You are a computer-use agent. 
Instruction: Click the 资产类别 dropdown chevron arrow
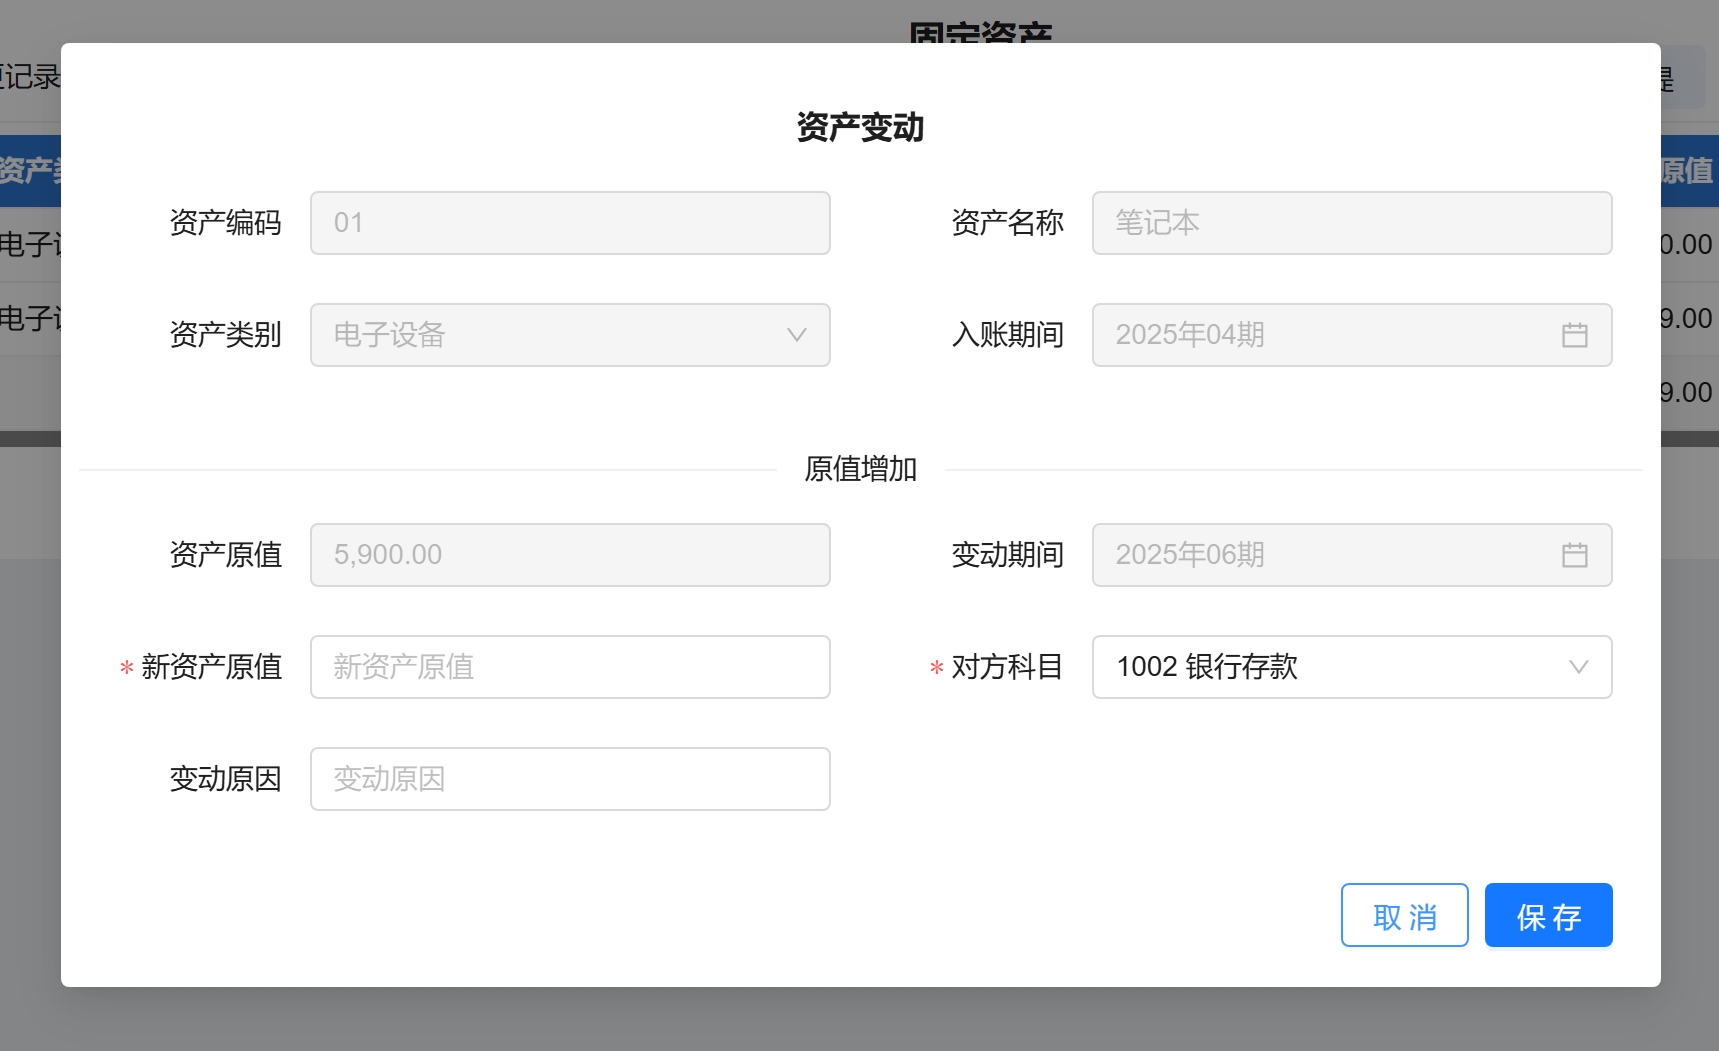796,335
